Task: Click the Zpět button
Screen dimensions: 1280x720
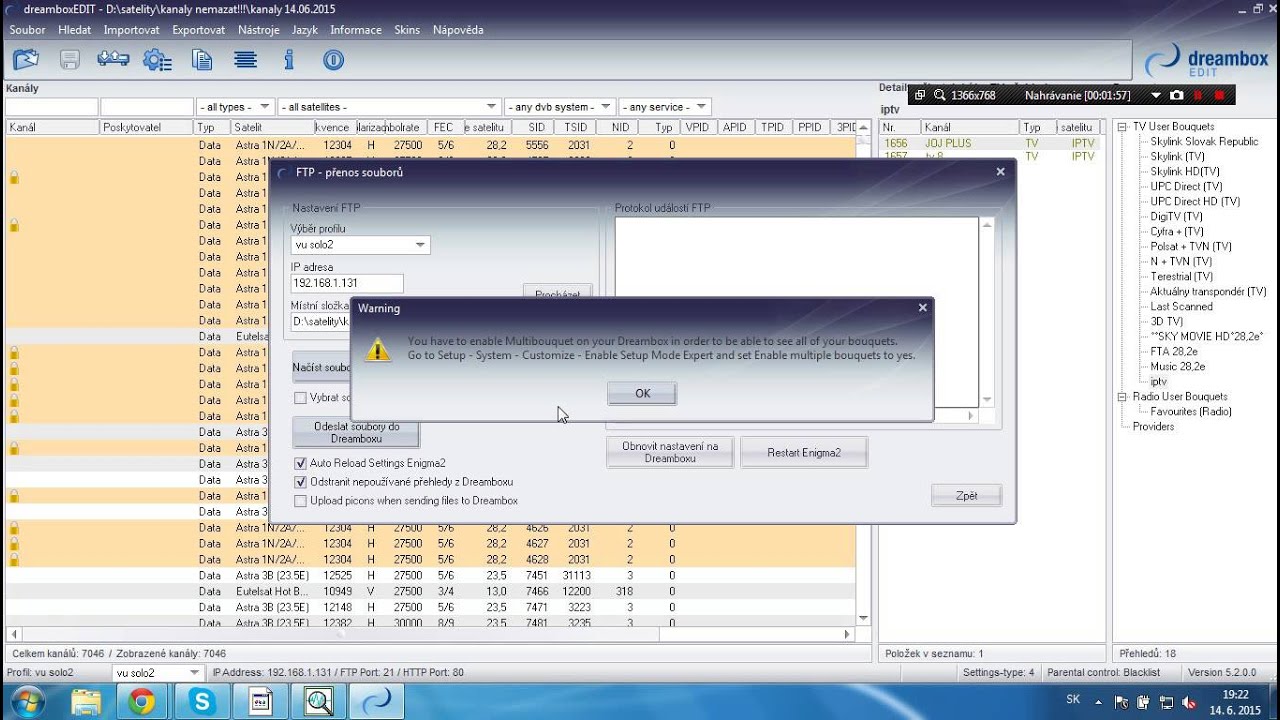Action: [966, 495]
